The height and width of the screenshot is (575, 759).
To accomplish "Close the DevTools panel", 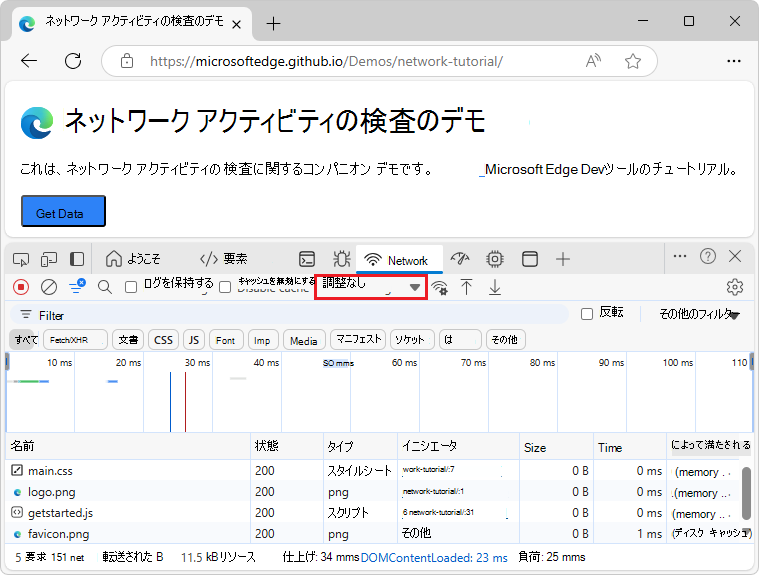I will [x=735, y=256].
